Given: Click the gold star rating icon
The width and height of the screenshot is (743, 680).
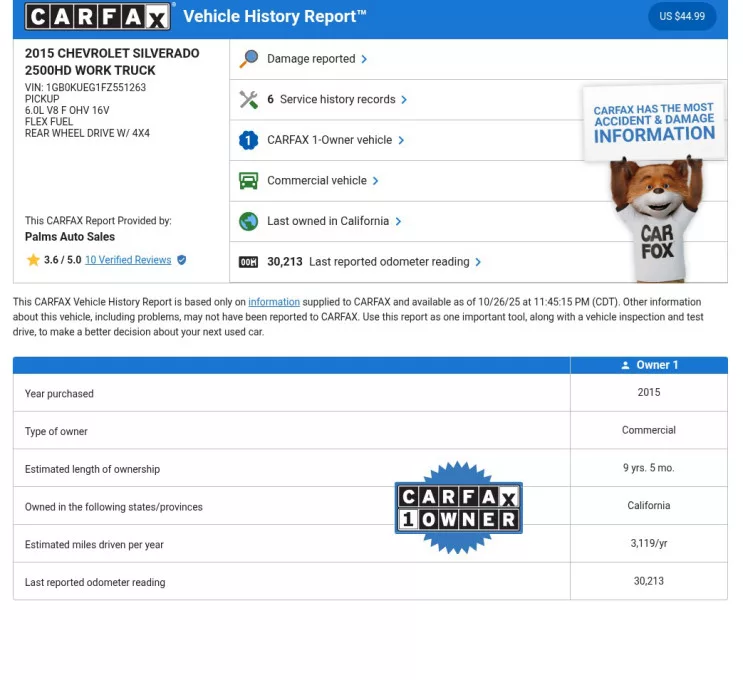Looking at the screenshot, I should point(33,260).
